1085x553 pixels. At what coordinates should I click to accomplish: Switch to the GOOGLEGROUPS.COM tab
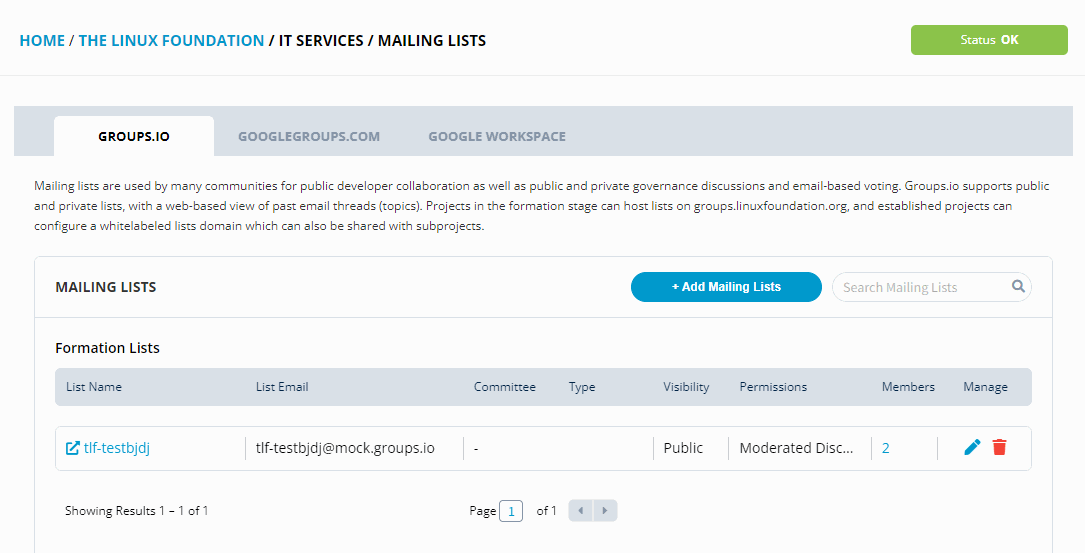tap(309, 136)
